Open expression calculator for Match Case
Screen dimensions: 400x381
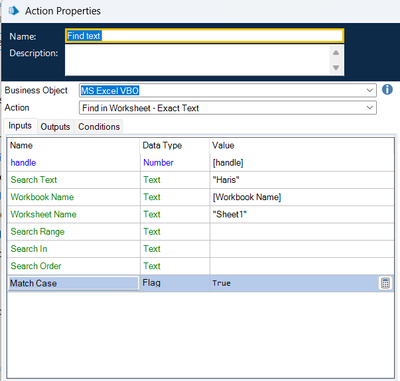385,283
